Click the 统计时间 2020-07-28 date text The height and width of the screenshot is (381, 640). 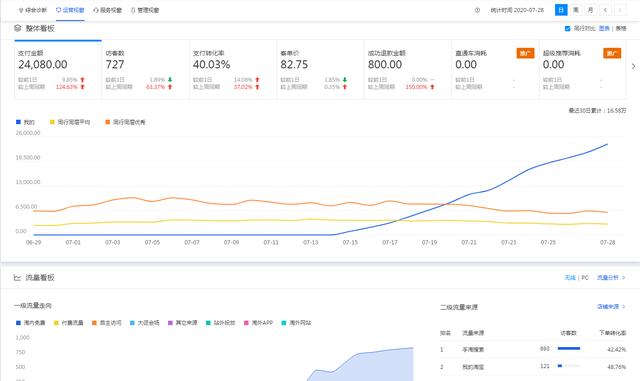point(517,10)
